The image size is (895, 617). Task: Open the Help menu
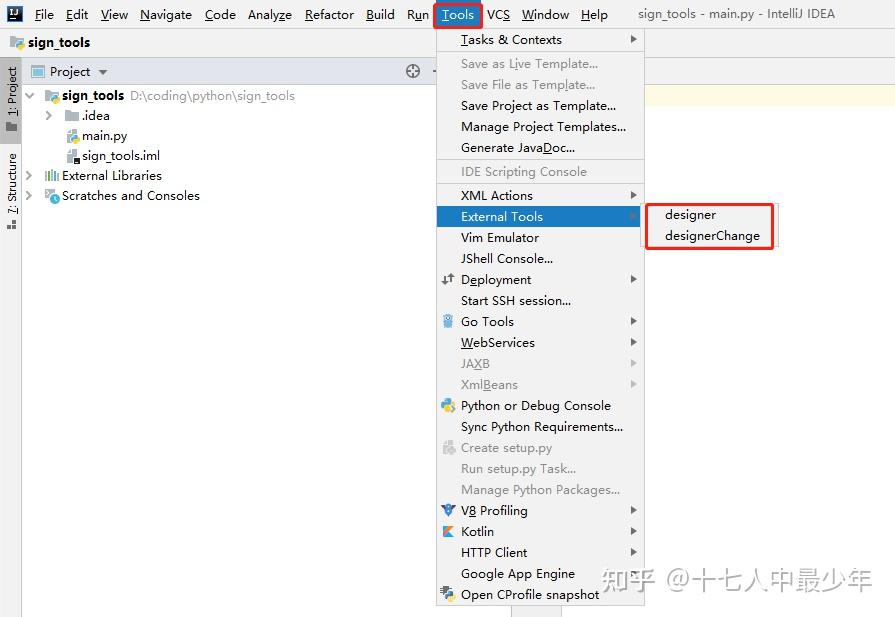(x=594, y=15)
